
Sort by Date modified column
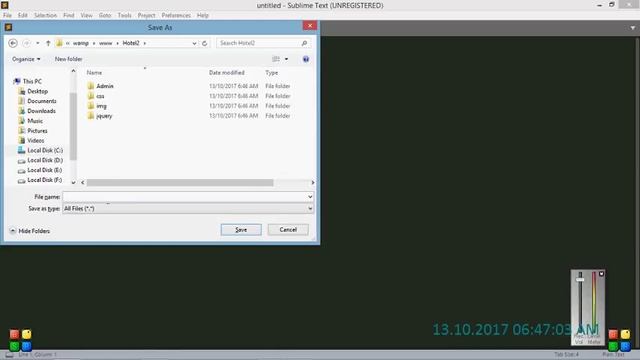click(227, 73)
